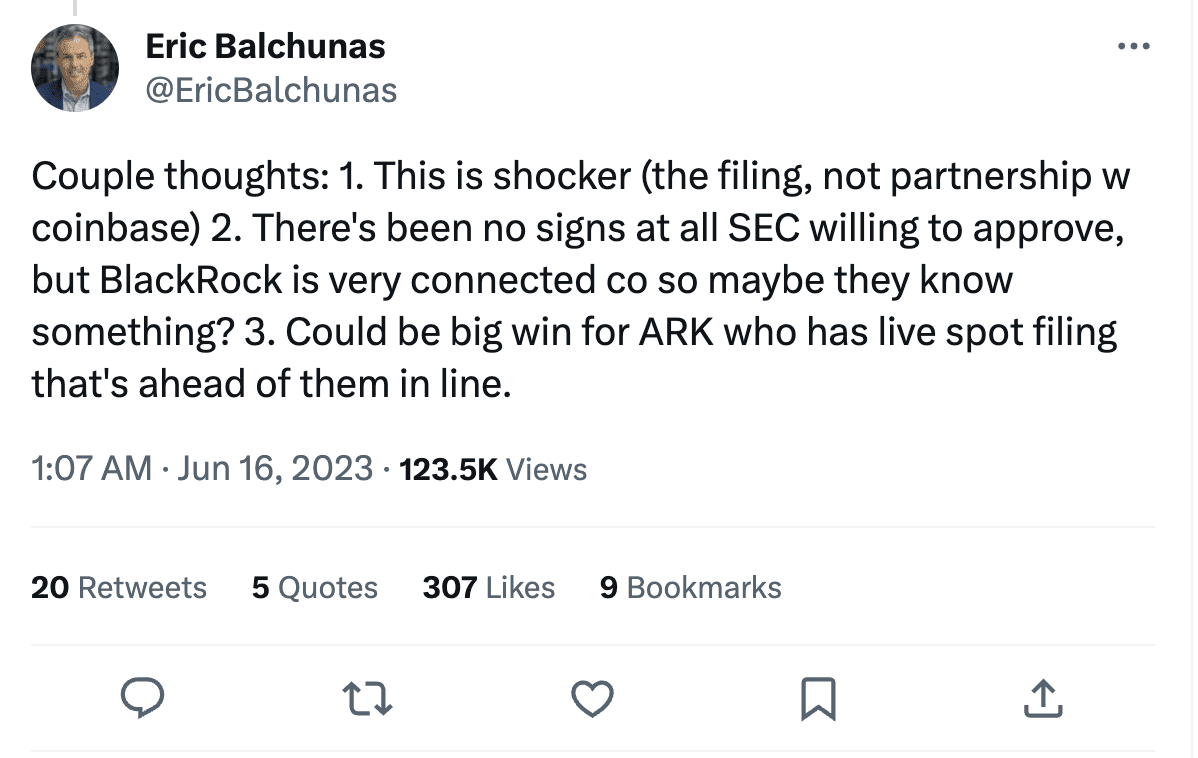Click the retweet arrows icon
Viewport: 1198px width, 758px height.
click(370, 698)
